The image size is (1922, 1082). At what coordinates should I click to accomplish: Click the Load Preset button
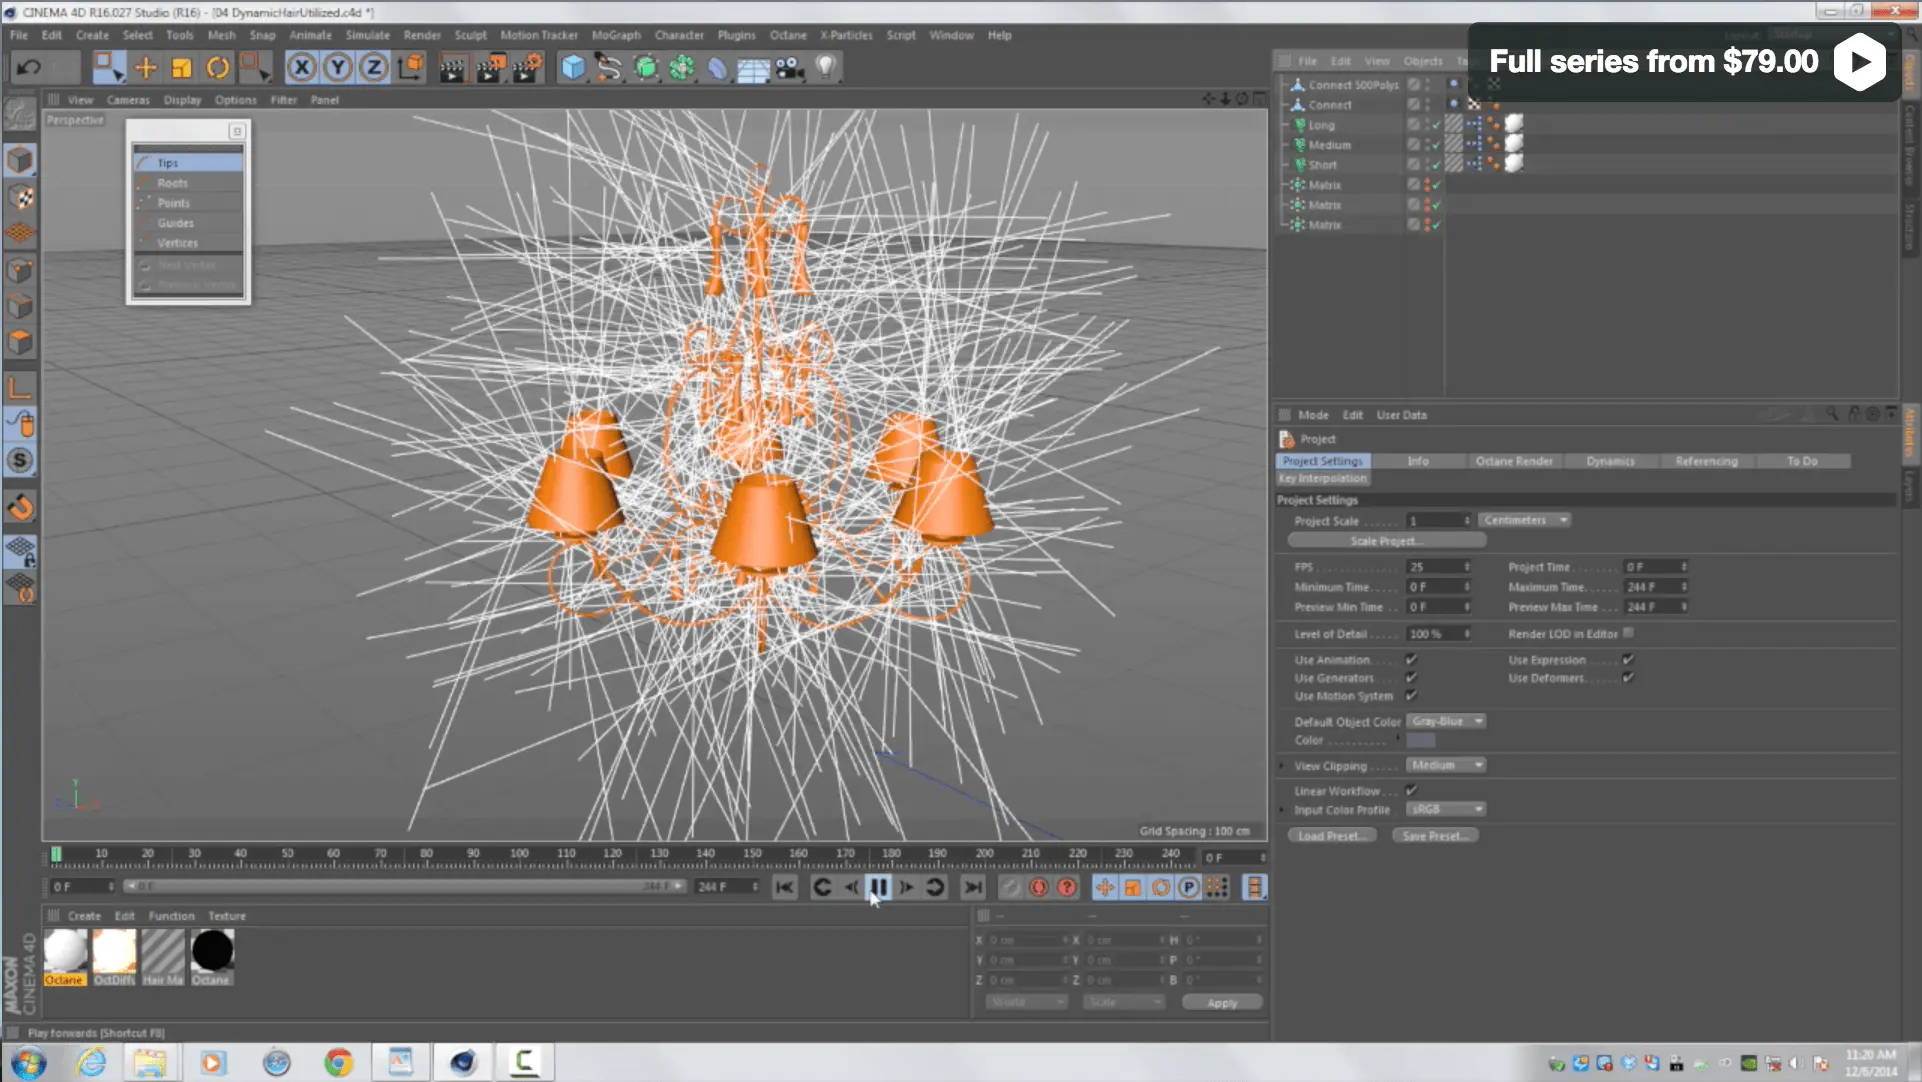click(x=1332, y=836)
